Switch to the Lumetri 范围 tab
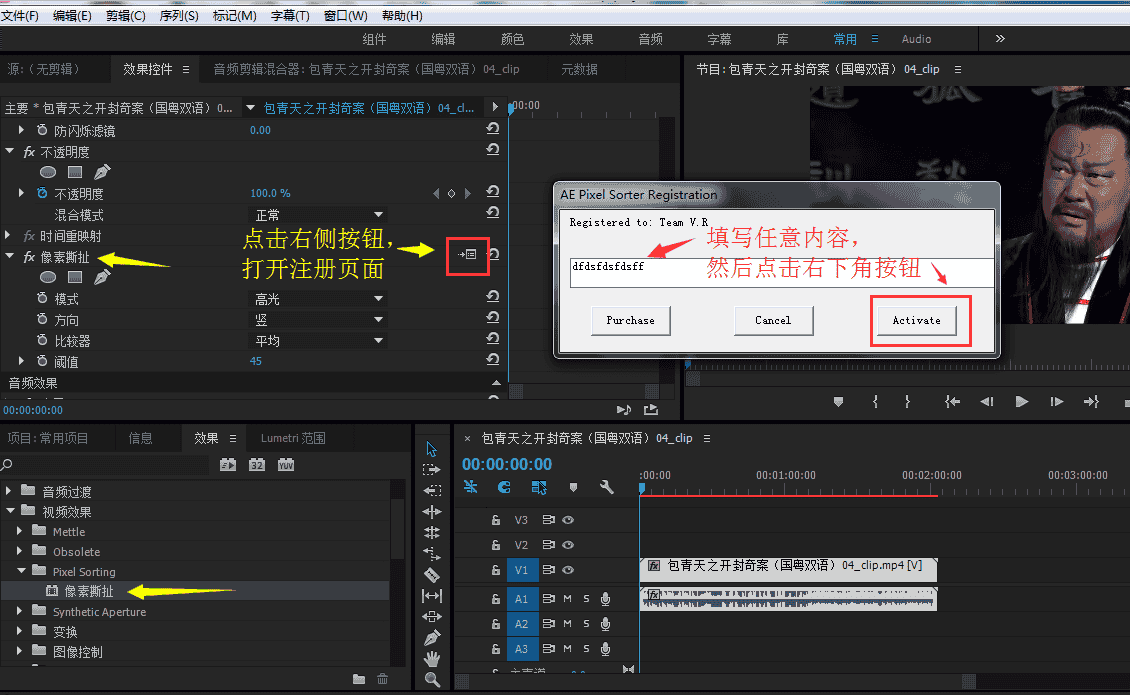Viewport: 1130px width, 695px height. pos(292,438)
